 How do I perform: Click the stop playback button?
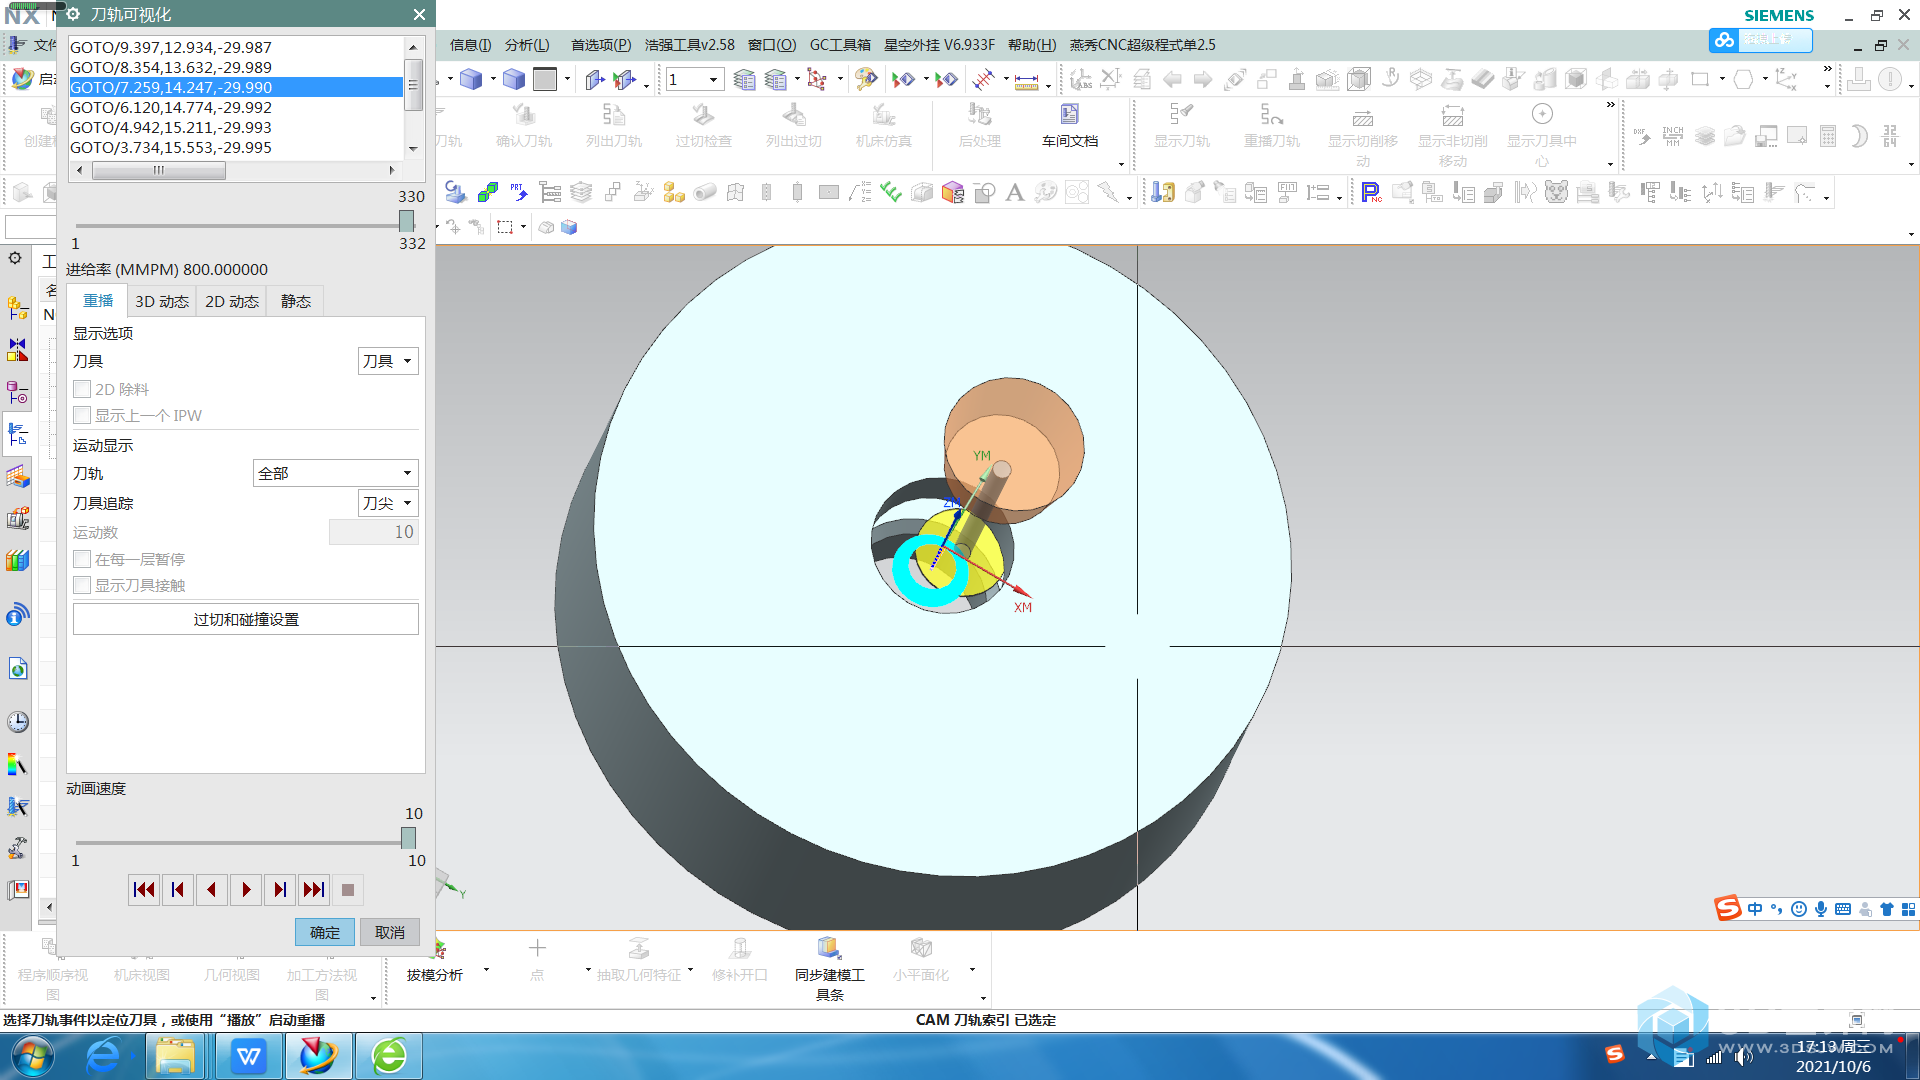click(x=348, y=890)
